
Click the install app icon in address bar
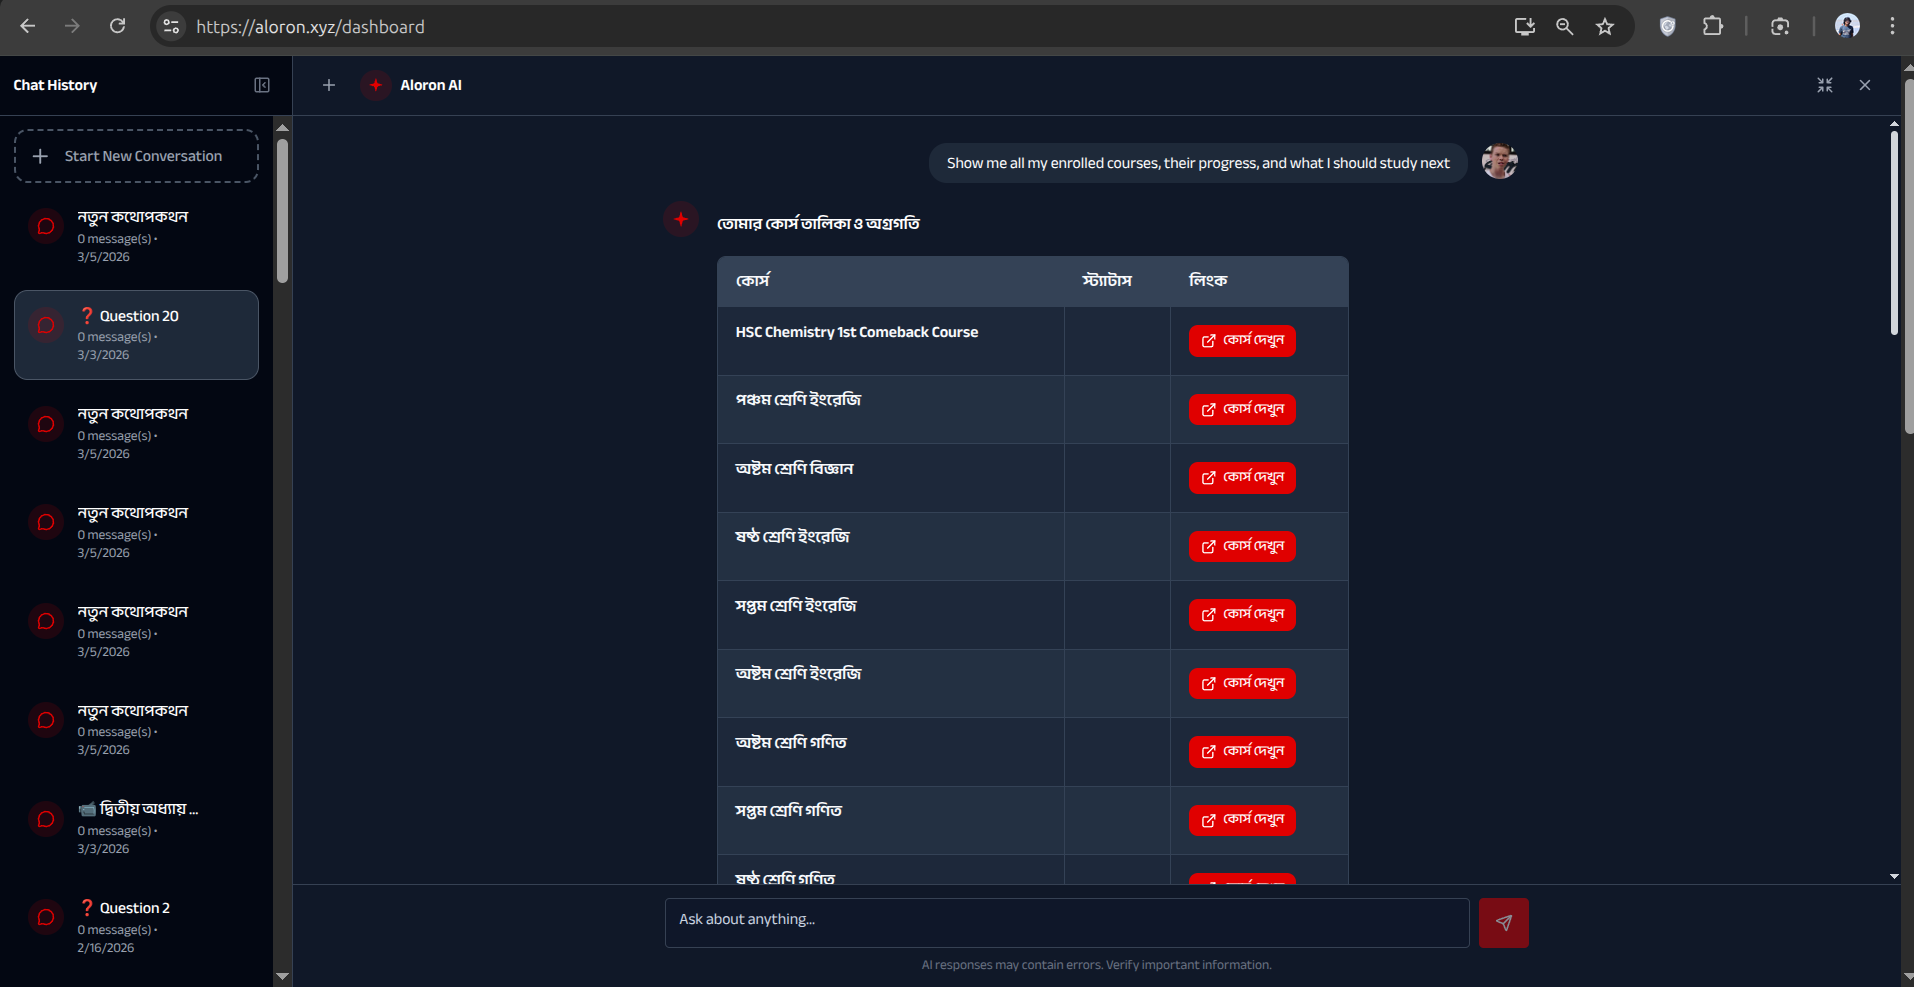point(1525,26)
